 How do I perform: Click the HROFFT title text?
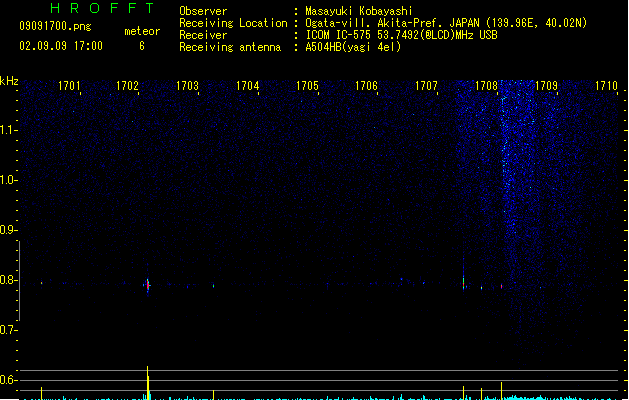(x=103, y=8)
